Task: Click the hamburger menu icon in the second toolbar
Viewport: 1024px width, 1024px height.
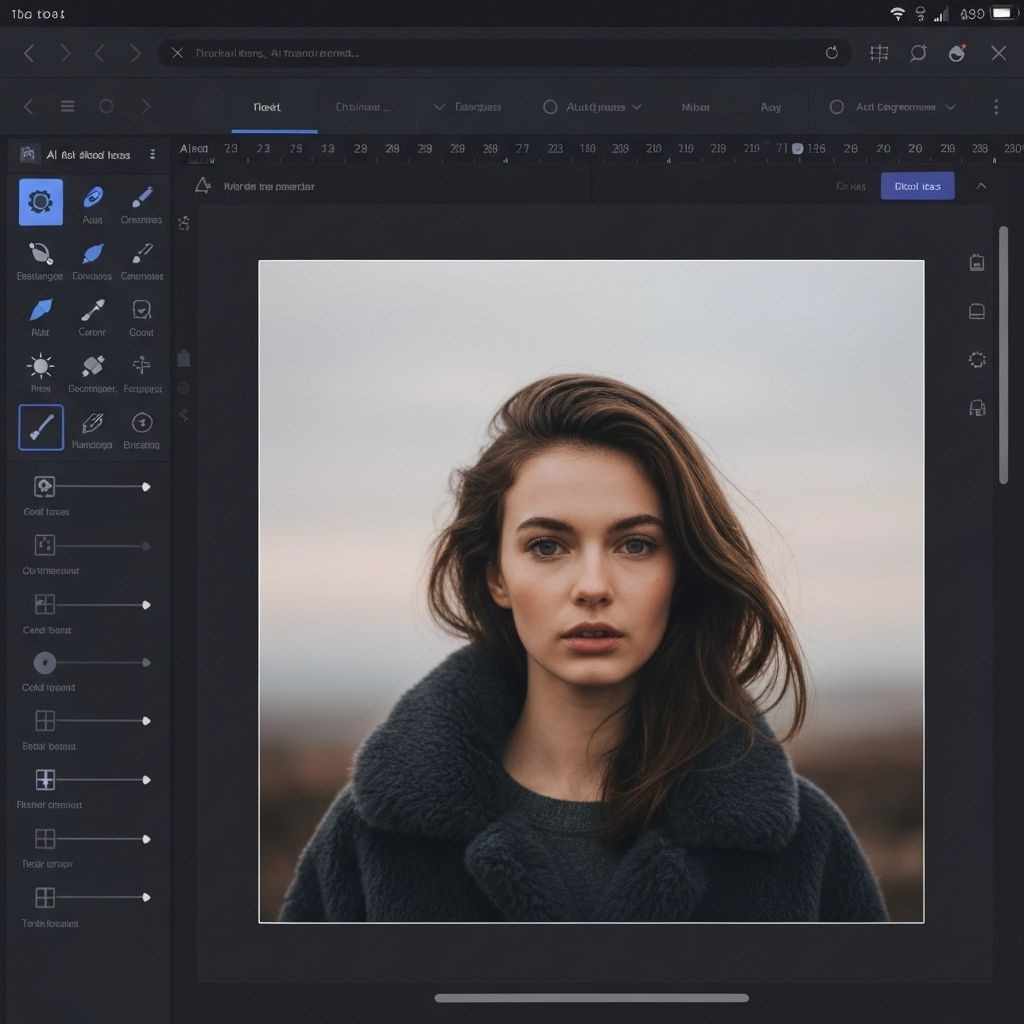Action: click(68, 107)
